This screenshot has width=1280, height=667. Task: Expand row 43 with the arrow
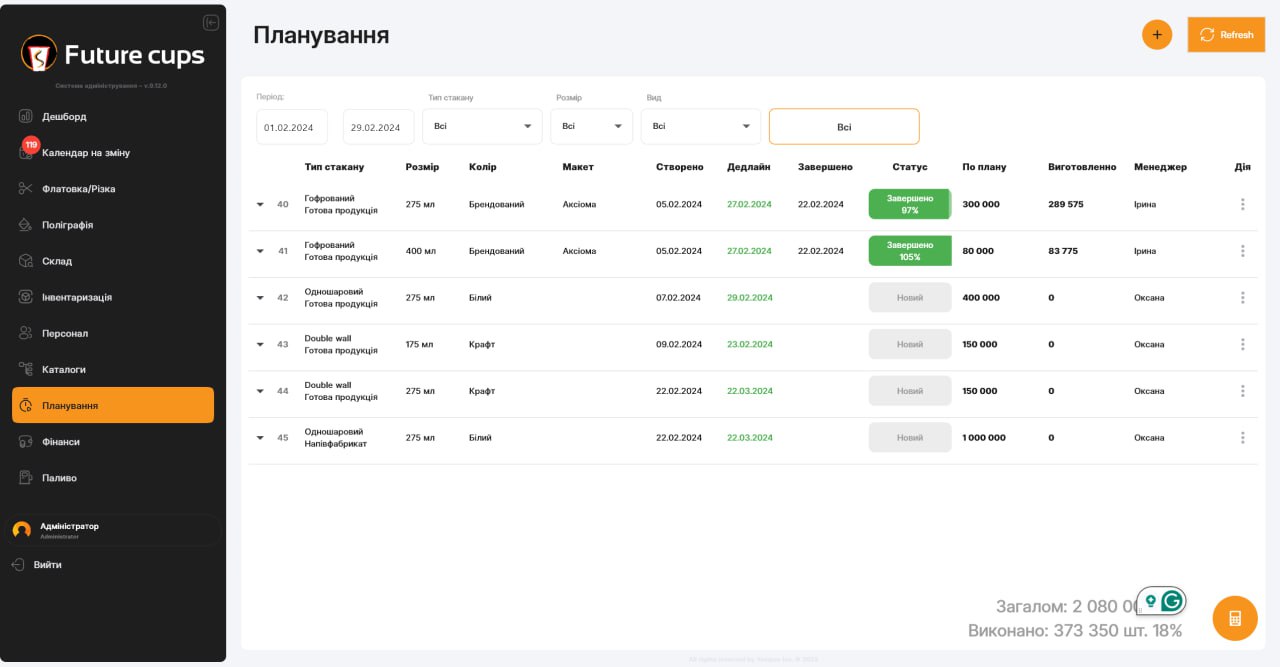[260, 344]
